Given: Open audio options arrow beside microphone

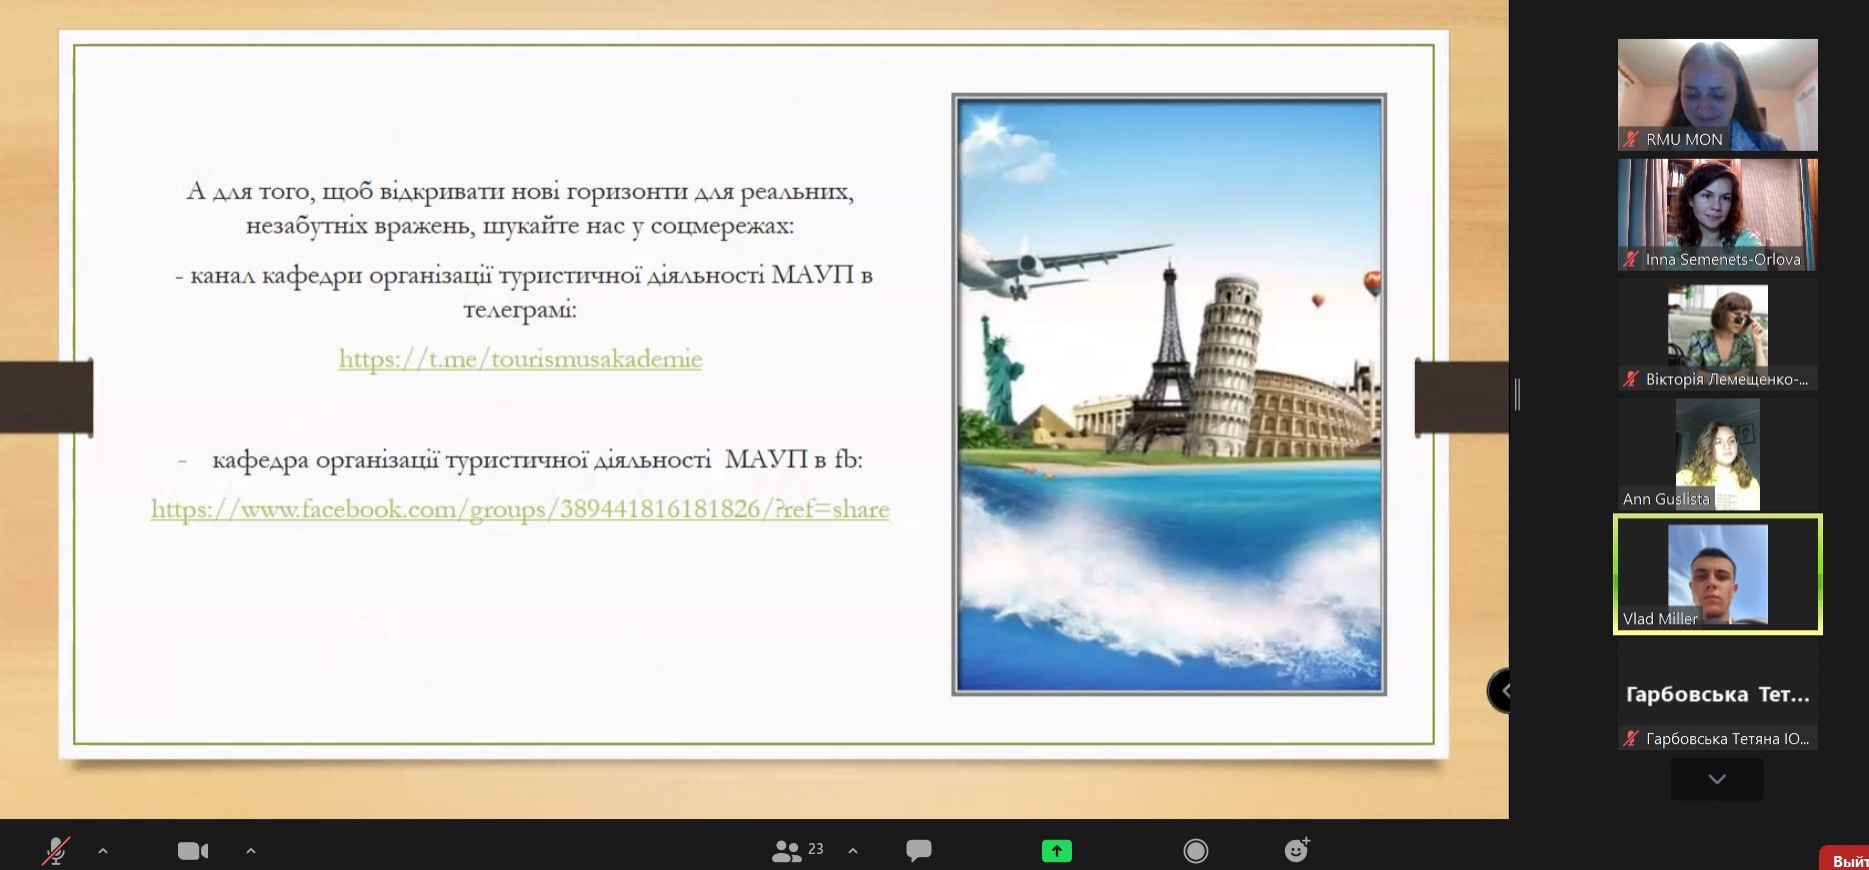Looking at the screenshot, I should [103, 851].
